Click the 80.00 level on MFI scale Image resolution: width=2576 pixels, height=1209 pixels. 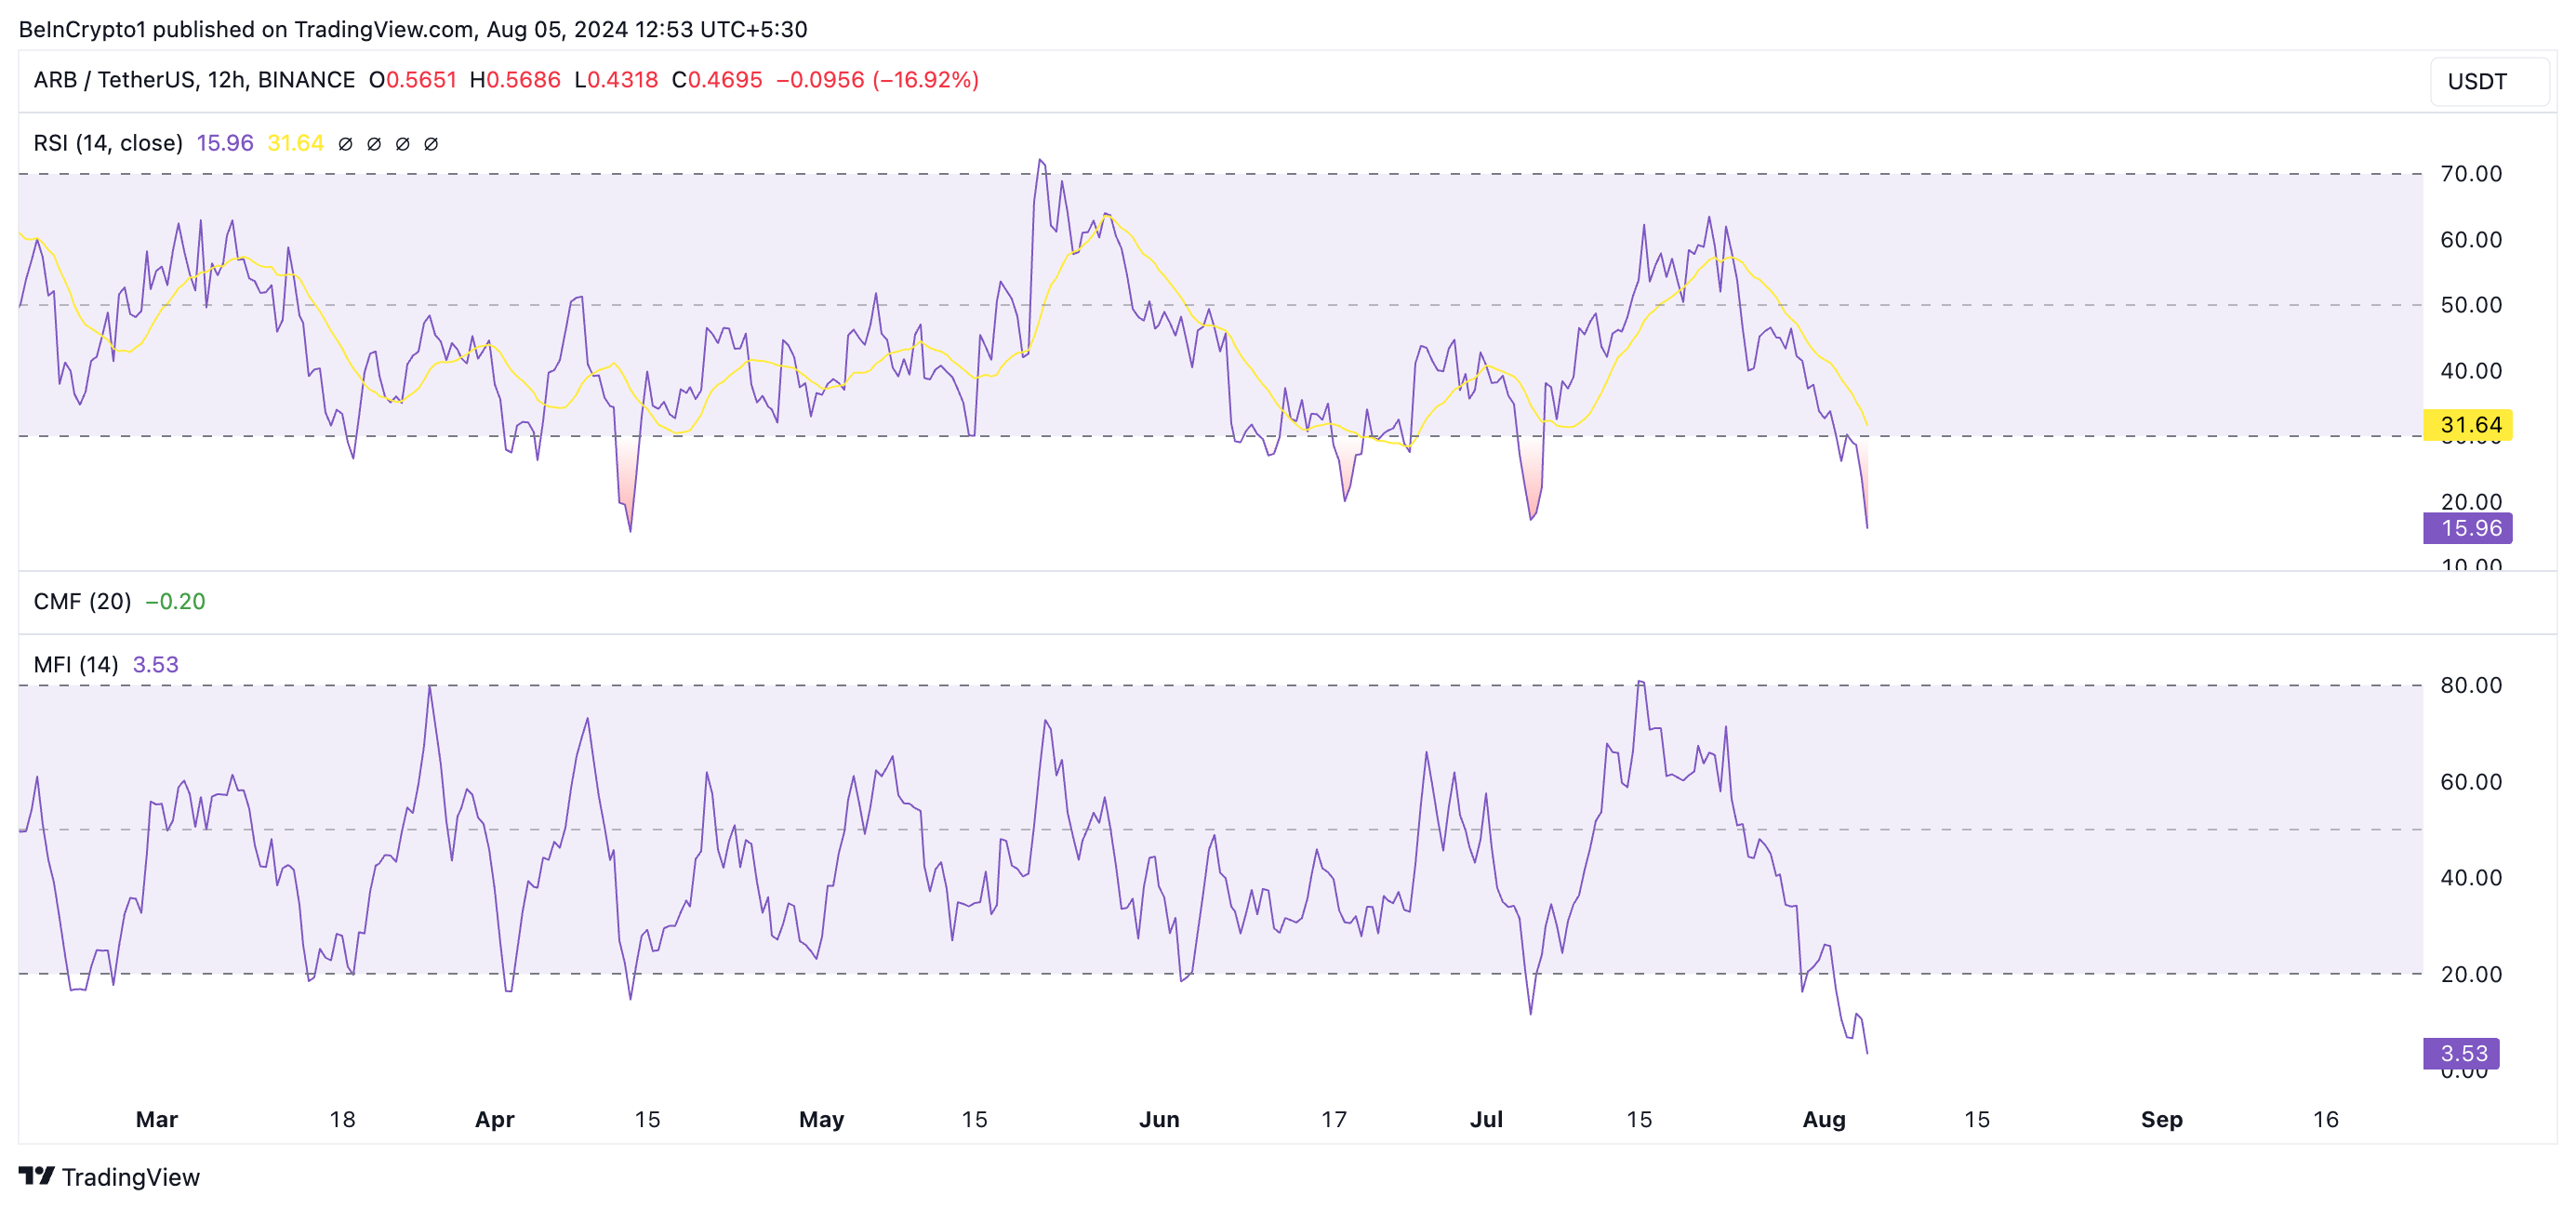coord(2470,685)
